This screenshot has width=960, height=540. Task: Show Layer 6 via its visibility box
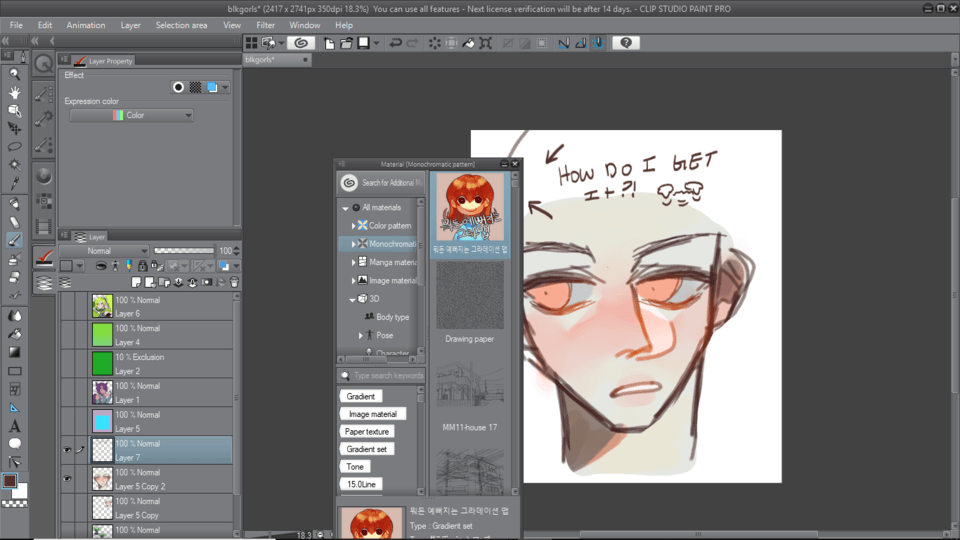point(67,306)
